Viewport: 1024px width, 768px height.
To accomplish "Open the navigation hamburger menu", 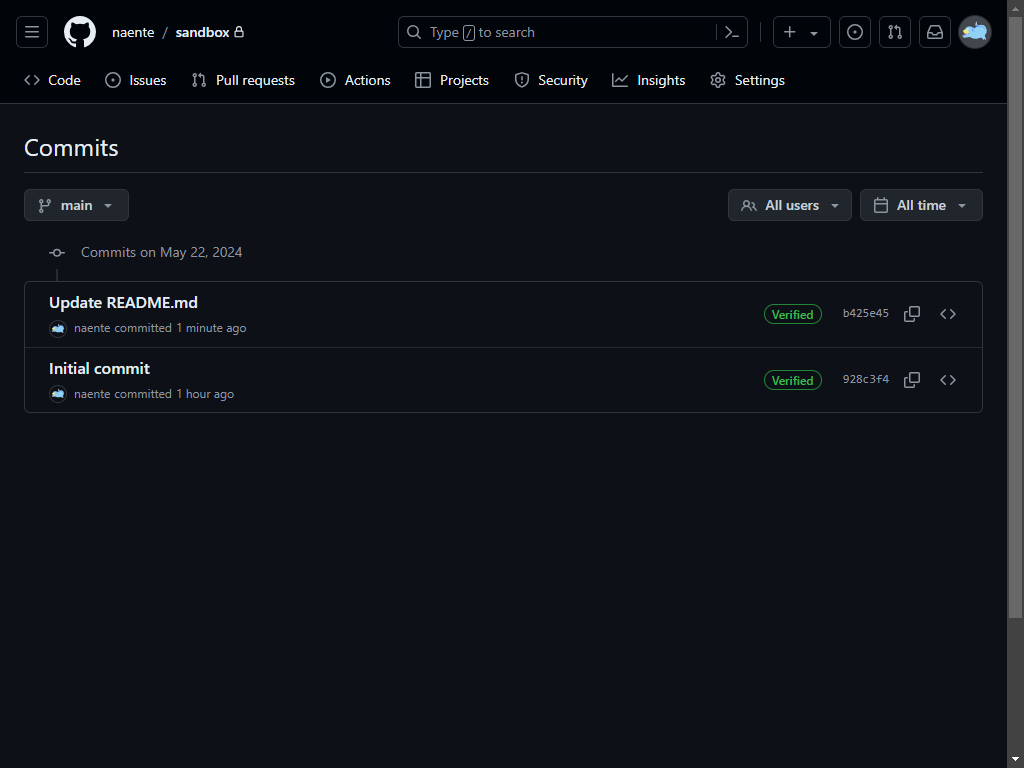I will 31,32.
